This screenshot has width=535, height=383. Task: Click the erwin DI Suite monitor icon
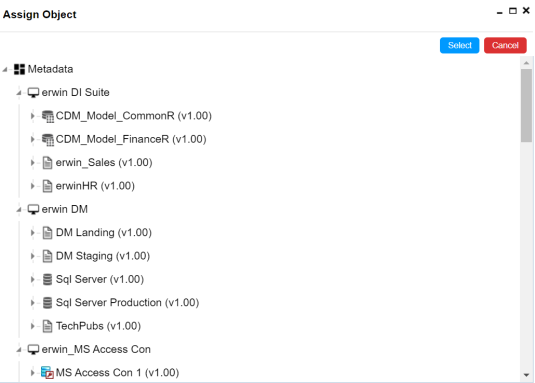(x=33, y=92)
